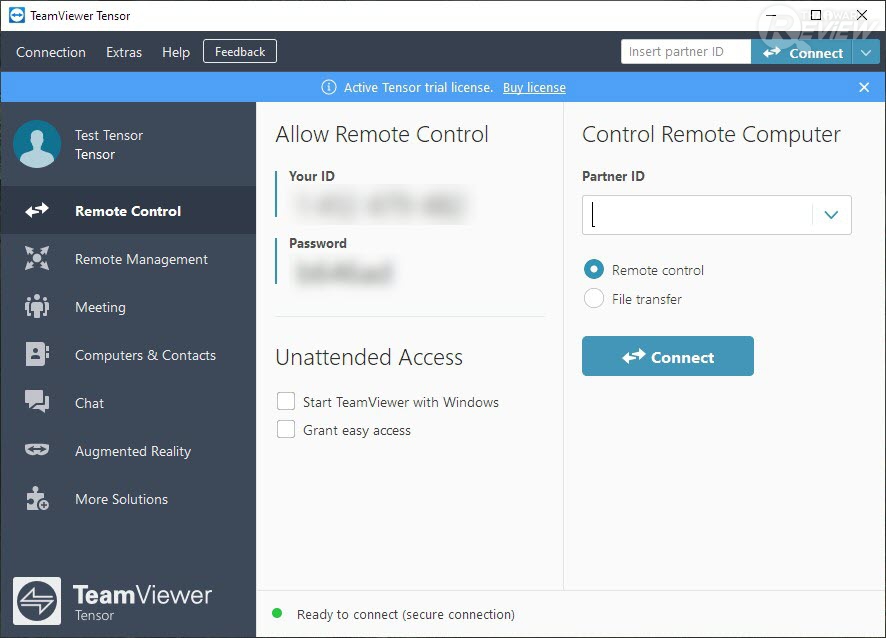This screenshot has height=638, width=886.
Task: Dismiss the trial license banner
Action: (864, 88)
